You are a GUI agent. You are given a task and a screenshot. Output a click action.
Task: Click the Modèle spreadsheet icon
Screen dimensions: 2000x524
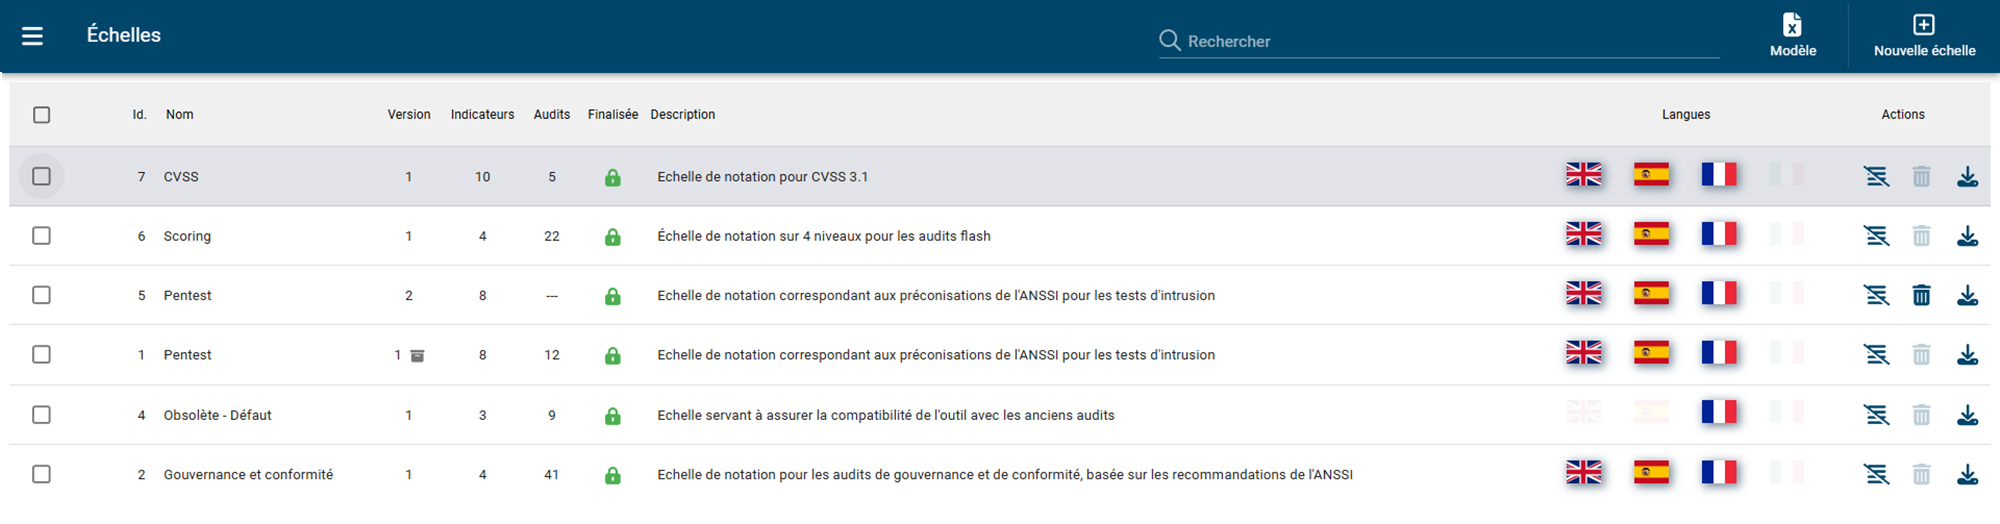point(1792,26)
